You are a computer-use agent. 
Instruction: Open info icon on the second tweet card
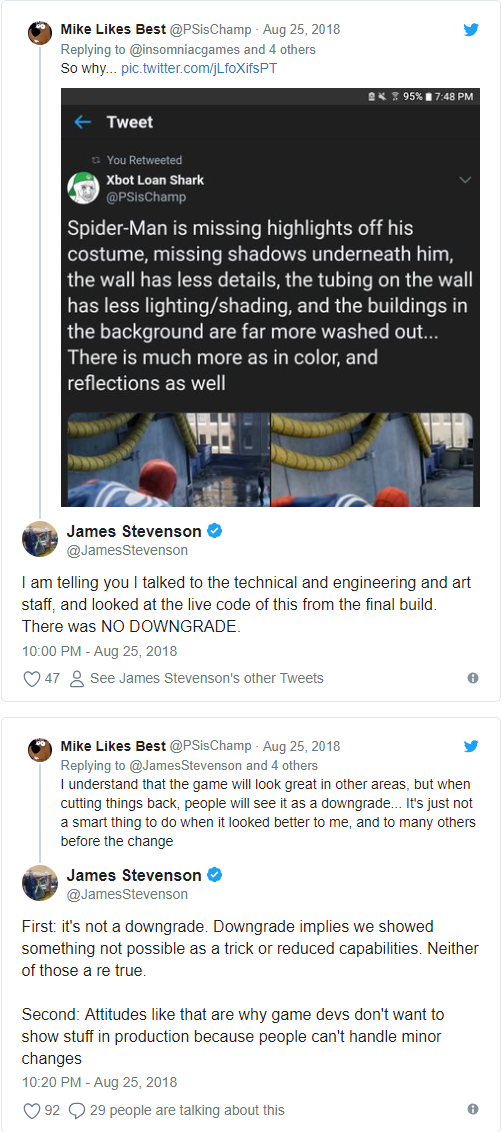coord(473,1109)
